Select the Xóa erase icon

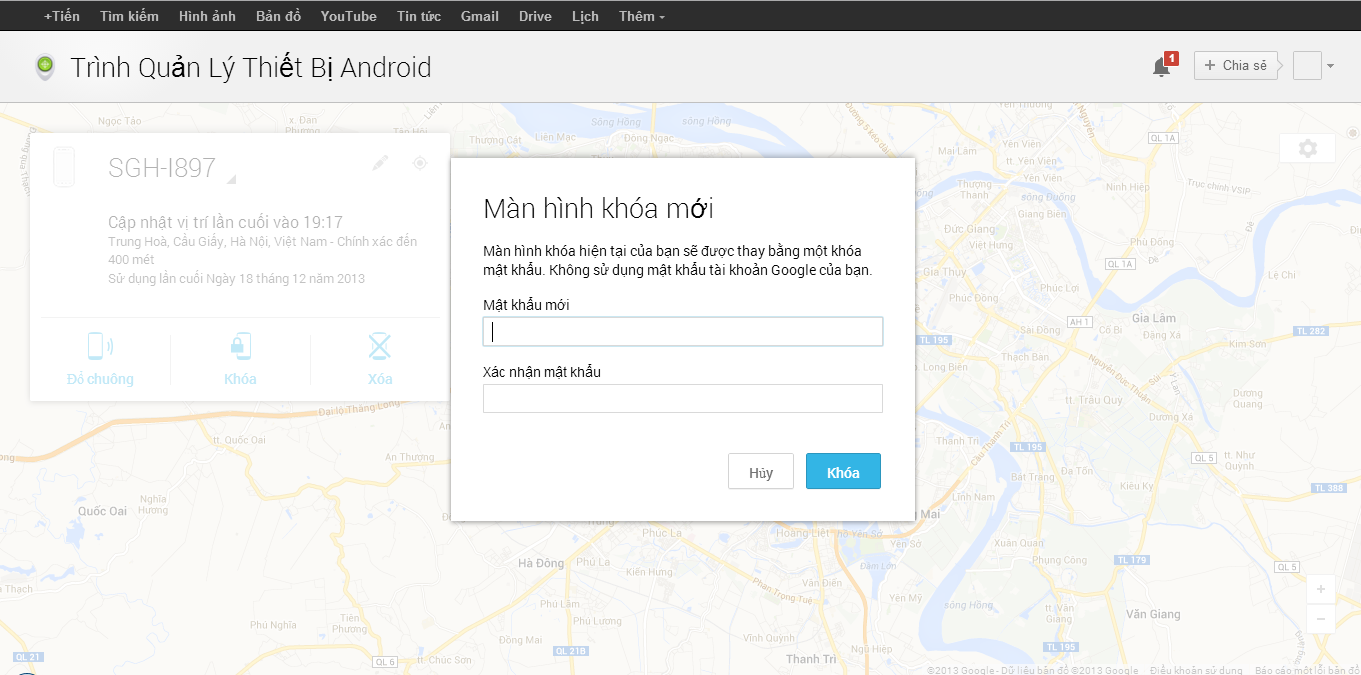(x=378, y=346)
